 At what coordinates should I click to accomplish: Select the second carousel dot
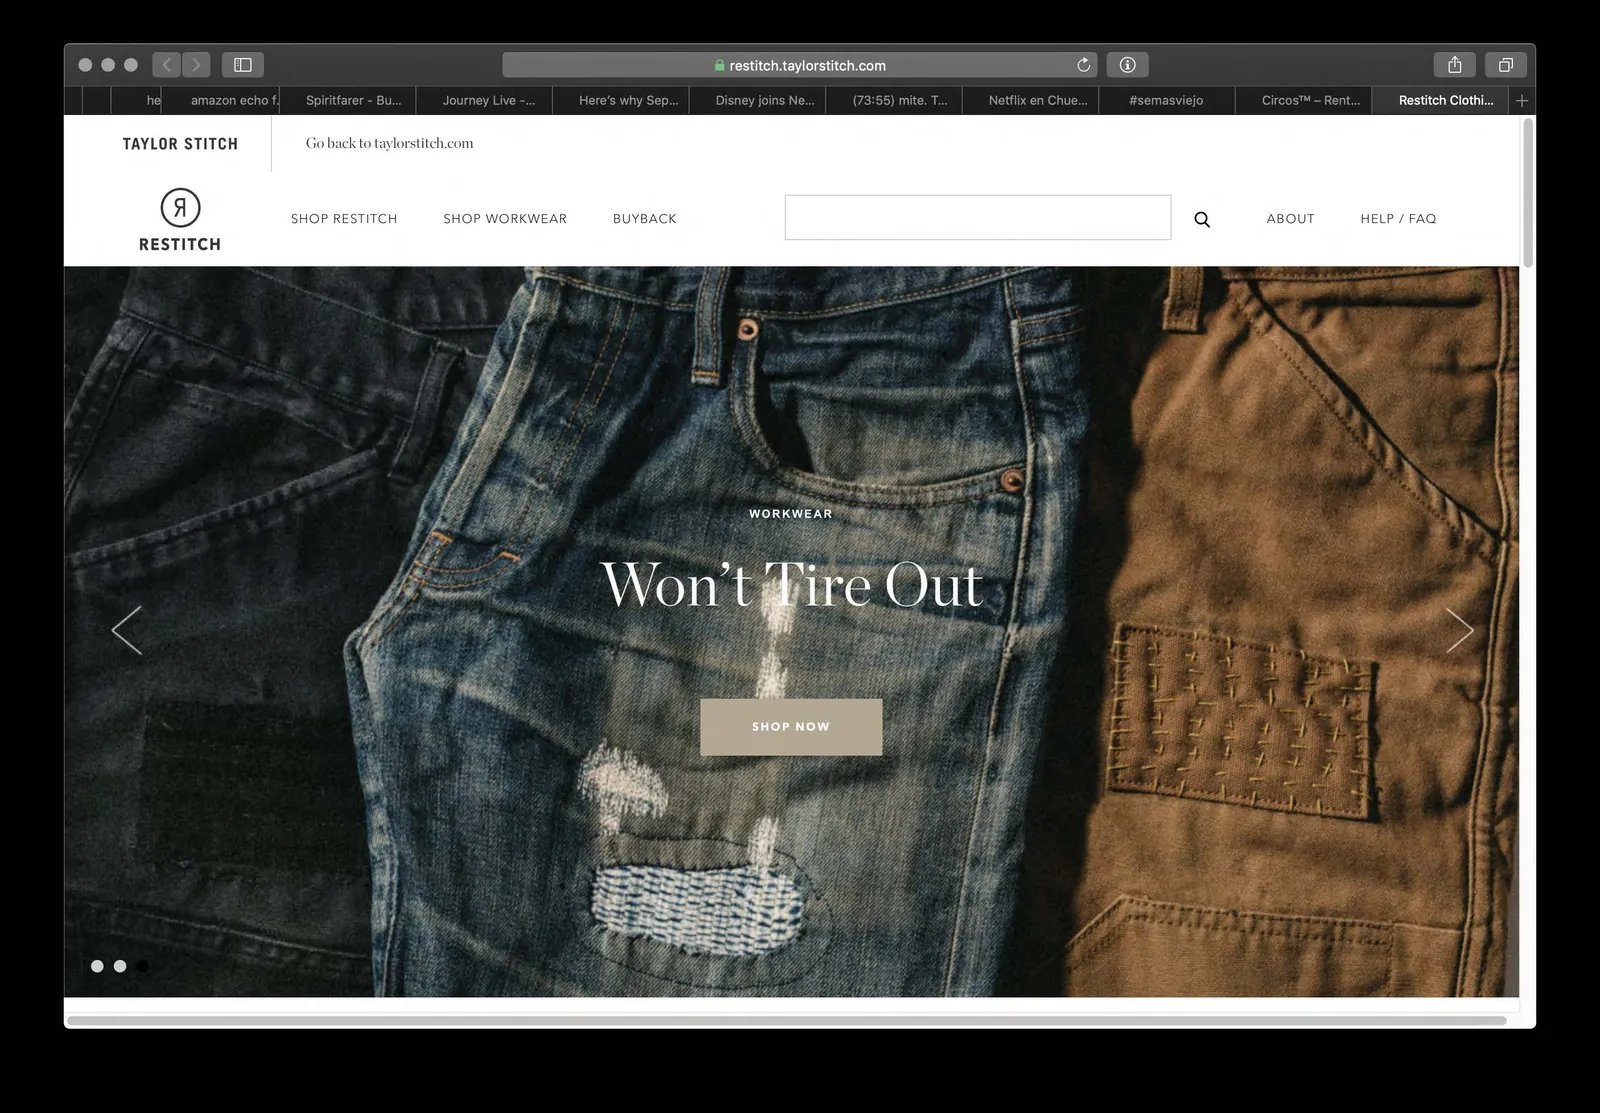pos(120,966)
